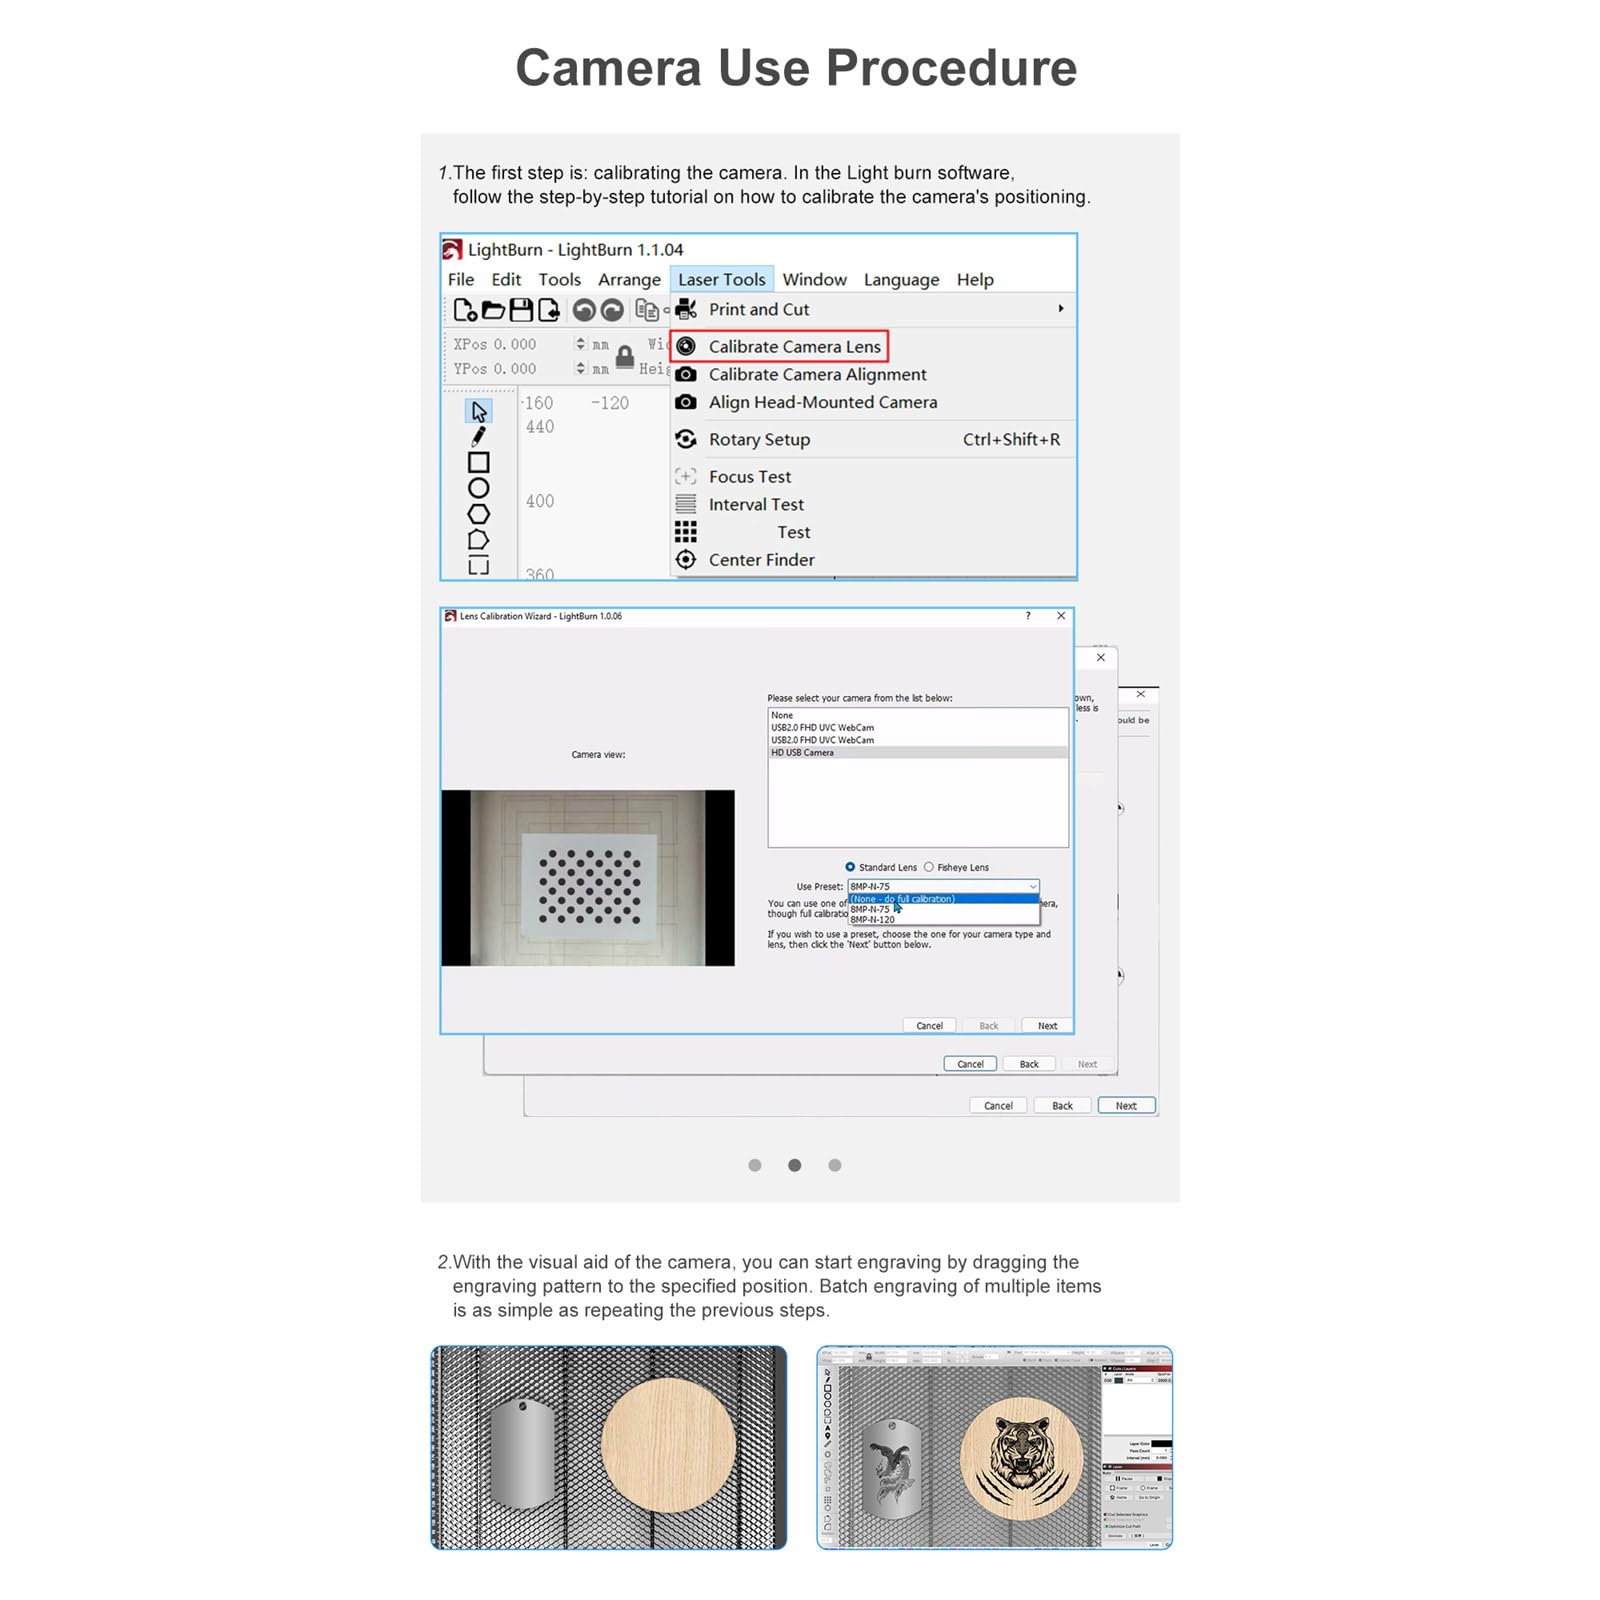Open the Arrange menu

pos(629,280)
